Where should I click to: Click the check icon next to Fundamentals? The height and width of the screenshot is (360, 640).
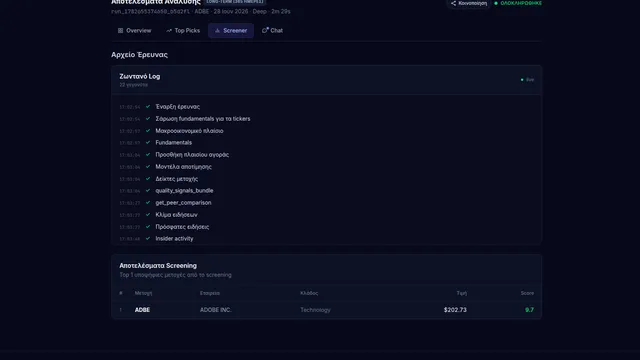click(x=148, y=142)
